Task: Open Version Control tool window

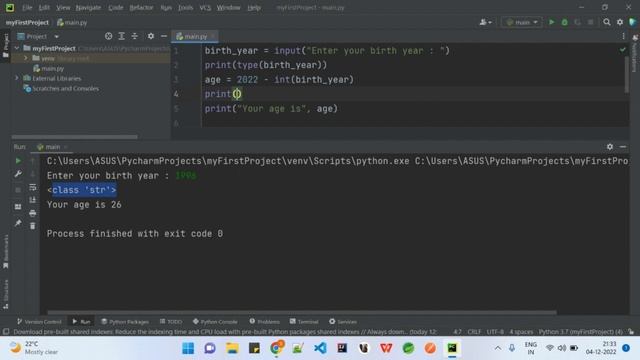Action: pos(39,322)
